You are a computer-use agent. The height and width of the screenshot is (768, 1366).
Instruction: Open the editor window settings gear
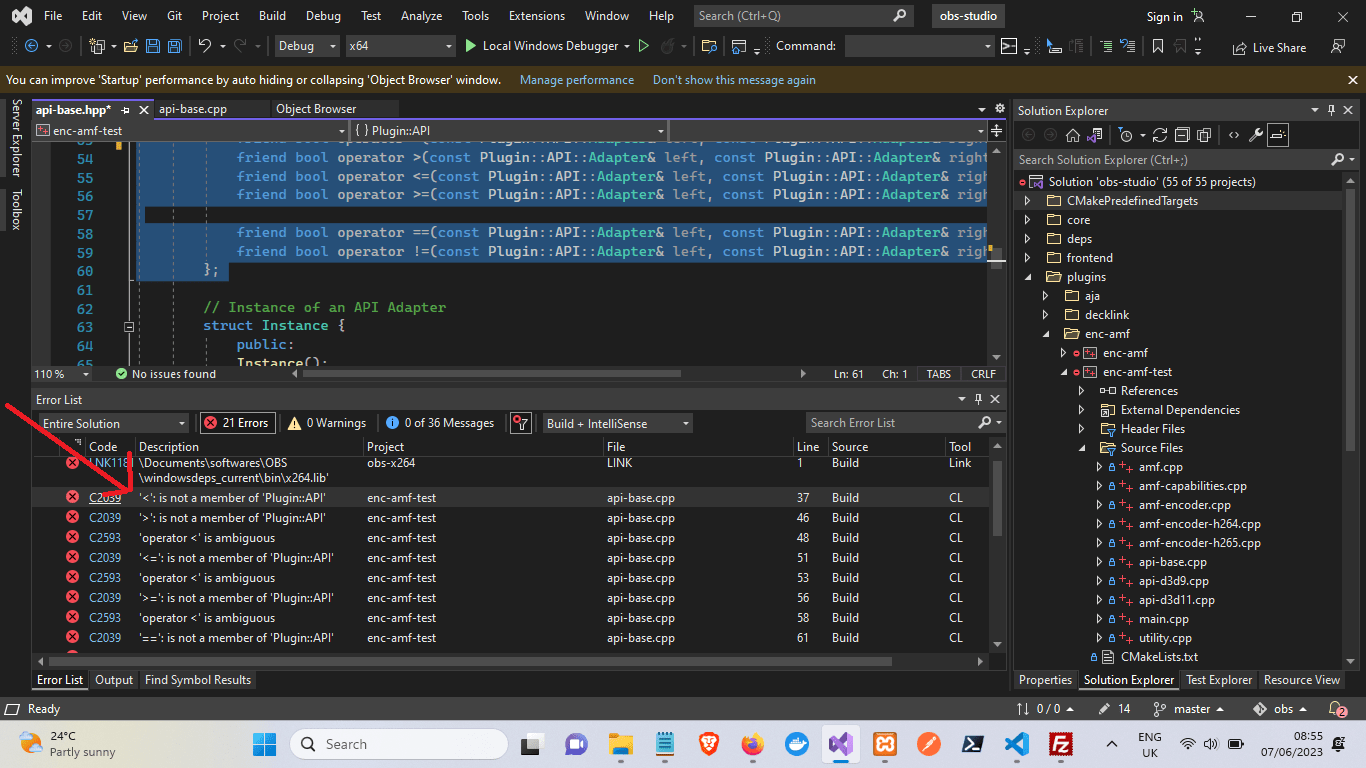[x=998, y=109]
